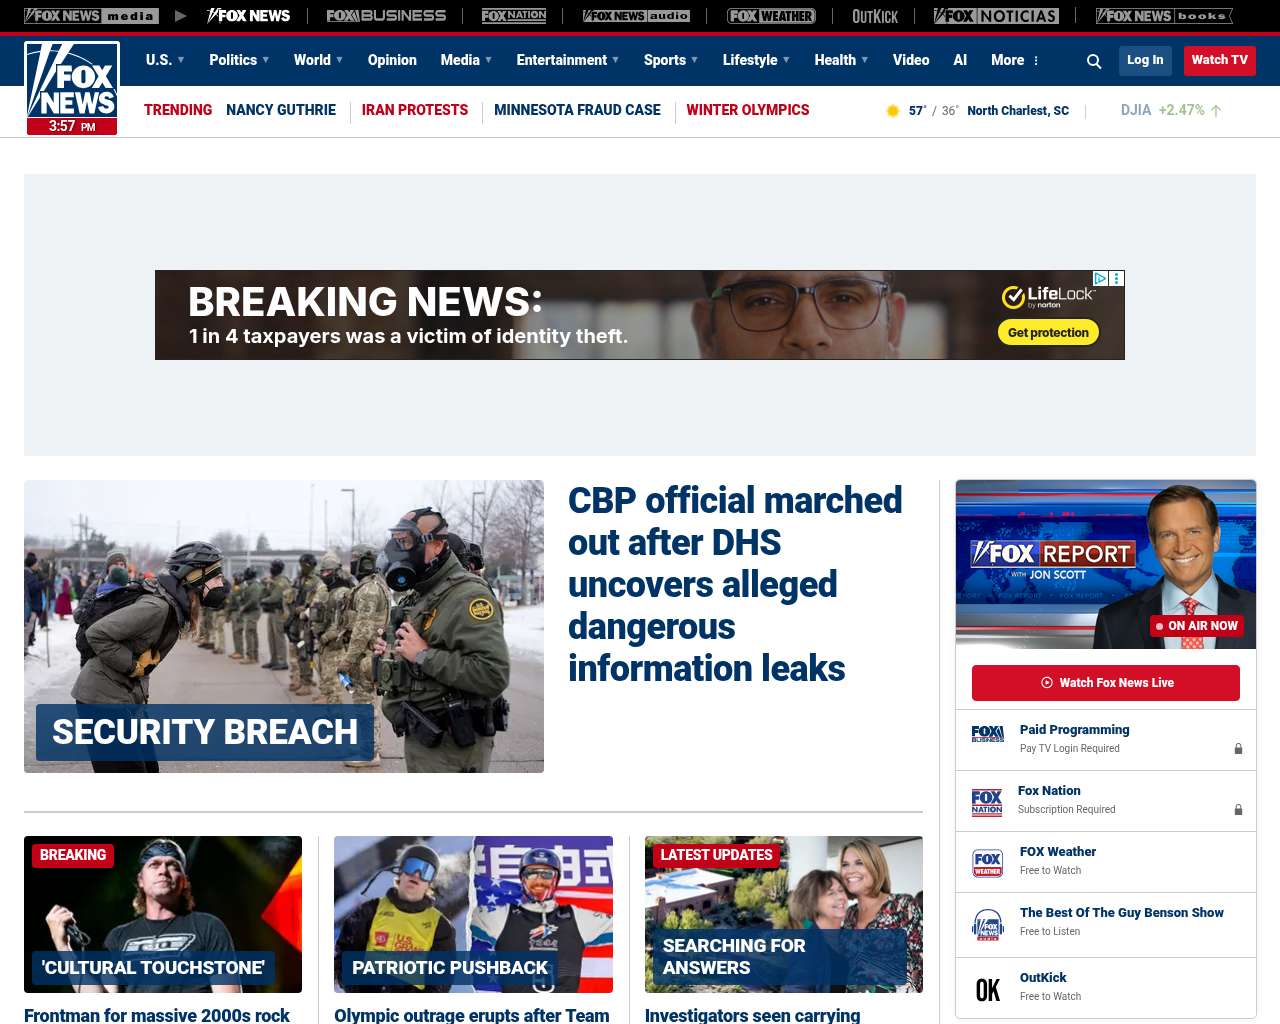The height and width of the screenshot is (1024, 1280).
Task: Open Security Breach lead story image
Action: click(x=284, y=626)
